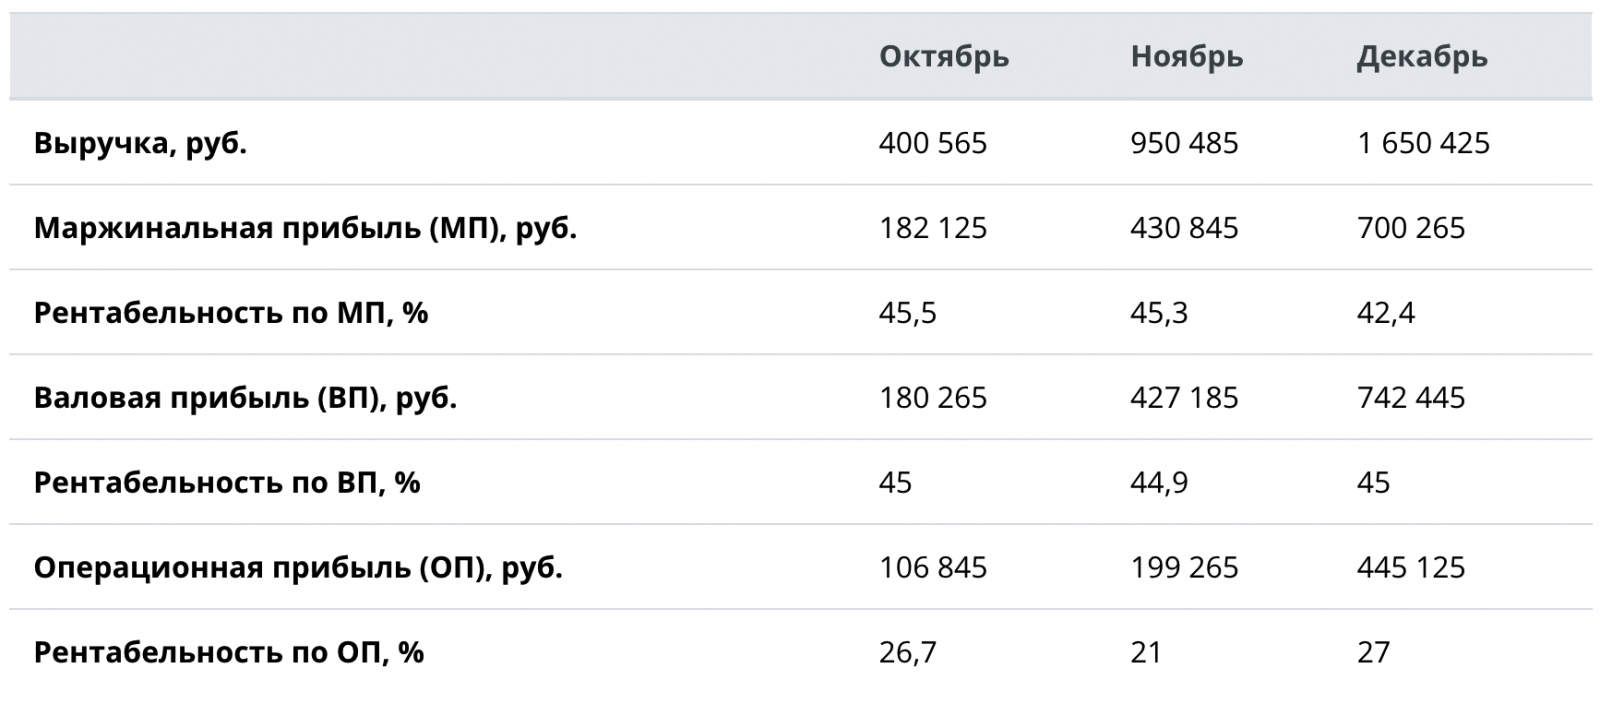Image resolution: width=1600 pixels, height=716 pixels.
Task: Select October operating profit 106 845
Action: coord(932,569)
